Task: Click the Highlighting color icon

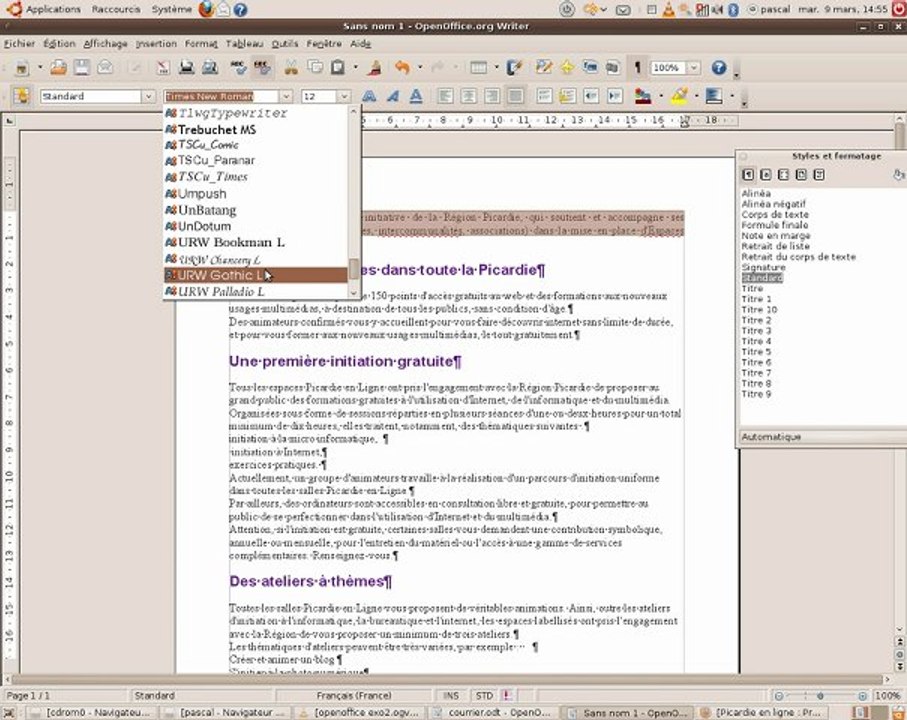Action: point(679,96)
